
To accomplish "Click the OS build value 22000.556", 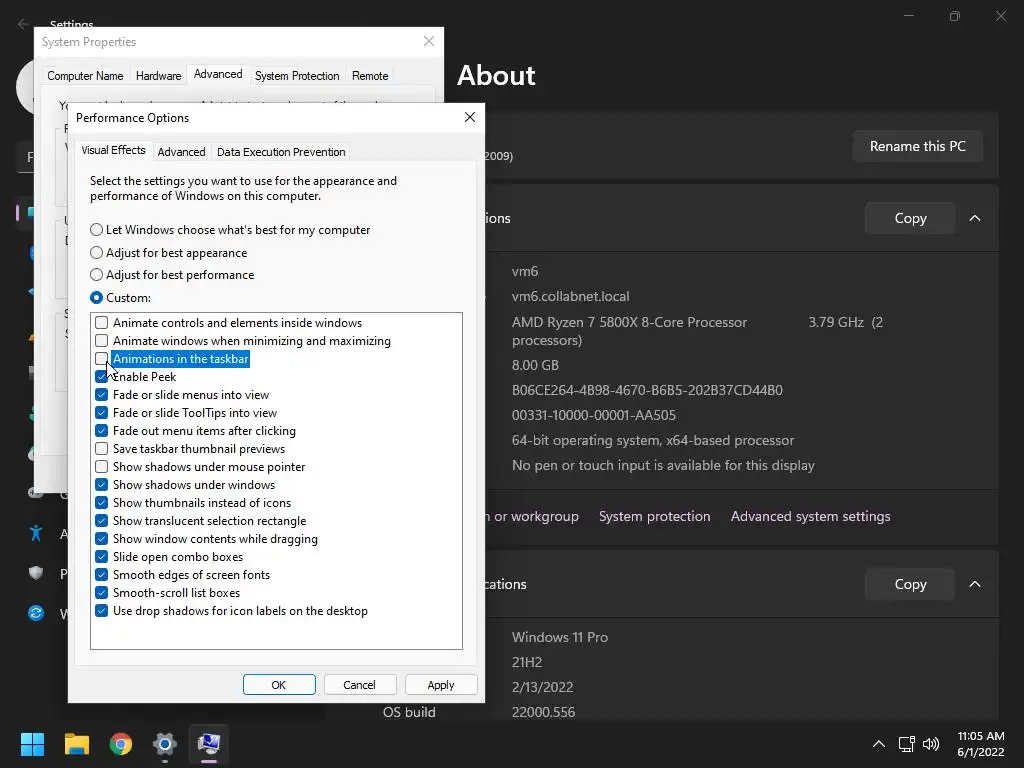I will (543, 712).
